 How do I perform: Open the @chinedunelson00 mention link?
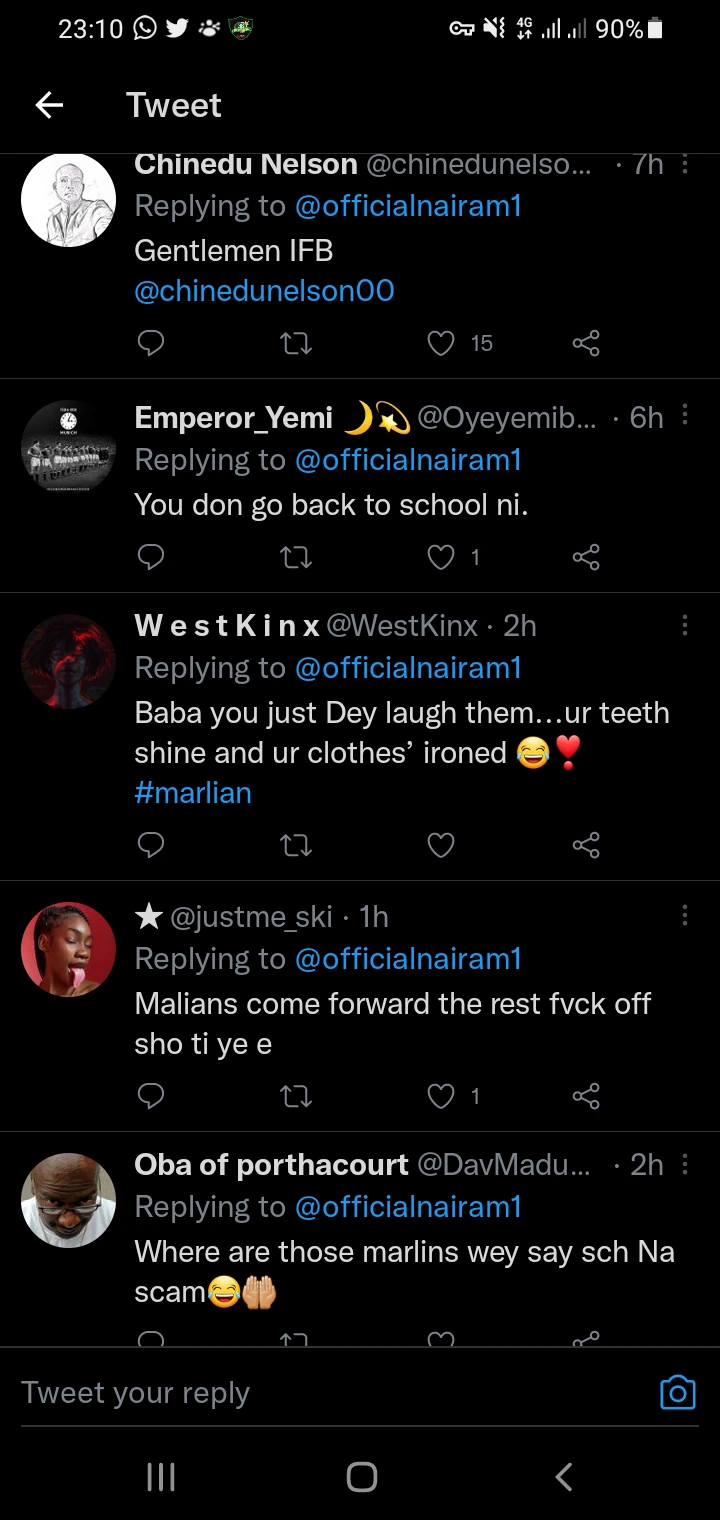(264, 291)
